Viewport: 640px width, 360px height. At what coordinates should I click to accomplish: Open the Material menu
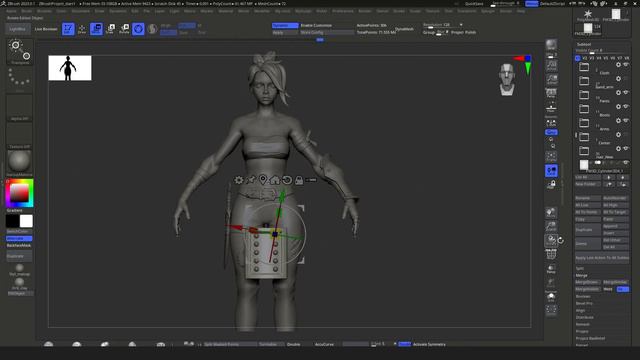225,11
